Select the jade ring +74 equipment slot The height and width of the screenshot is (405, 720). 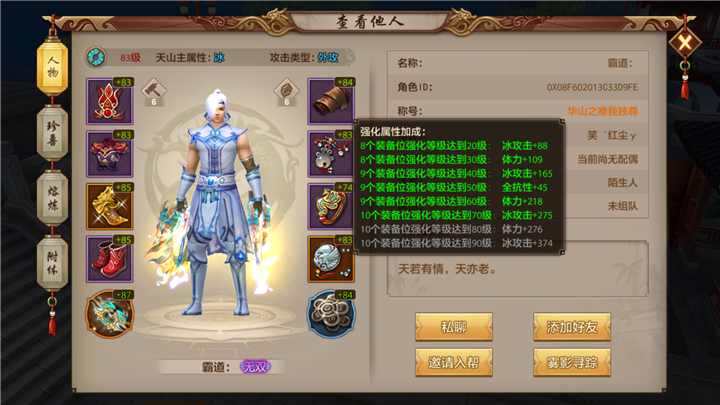coord(331,207)
